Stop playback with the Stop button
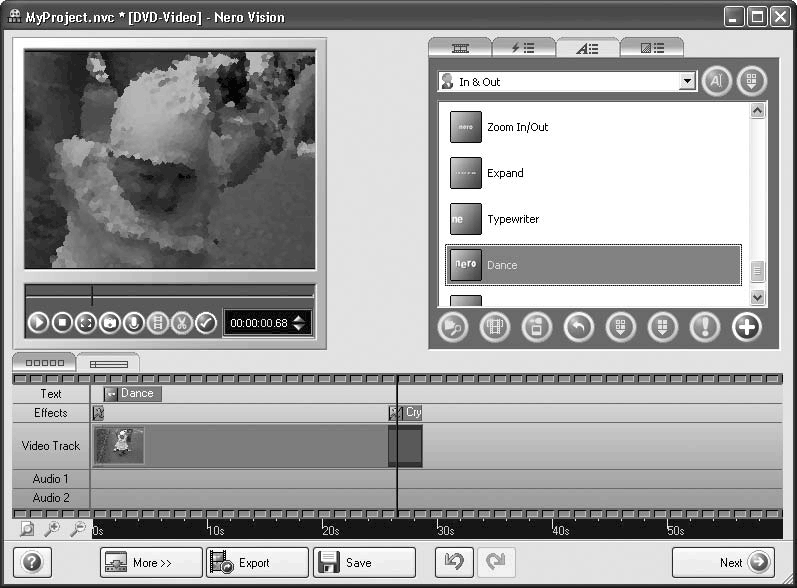This screenshot has width=797, height=588. click(62, 323)
